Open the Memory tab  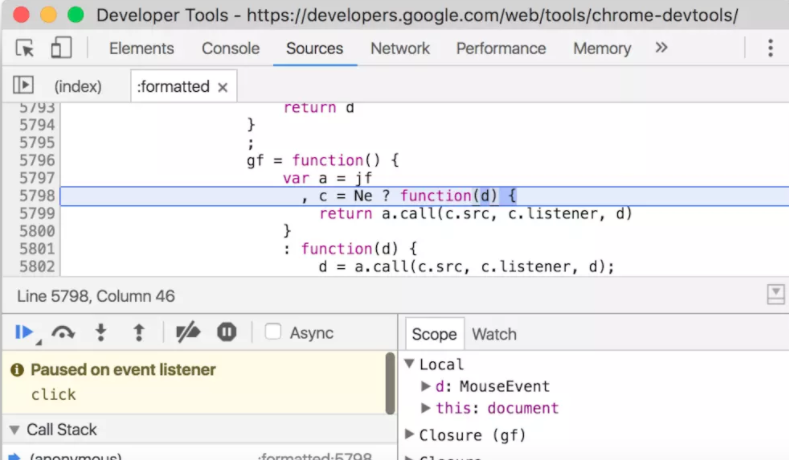(602, 48)
